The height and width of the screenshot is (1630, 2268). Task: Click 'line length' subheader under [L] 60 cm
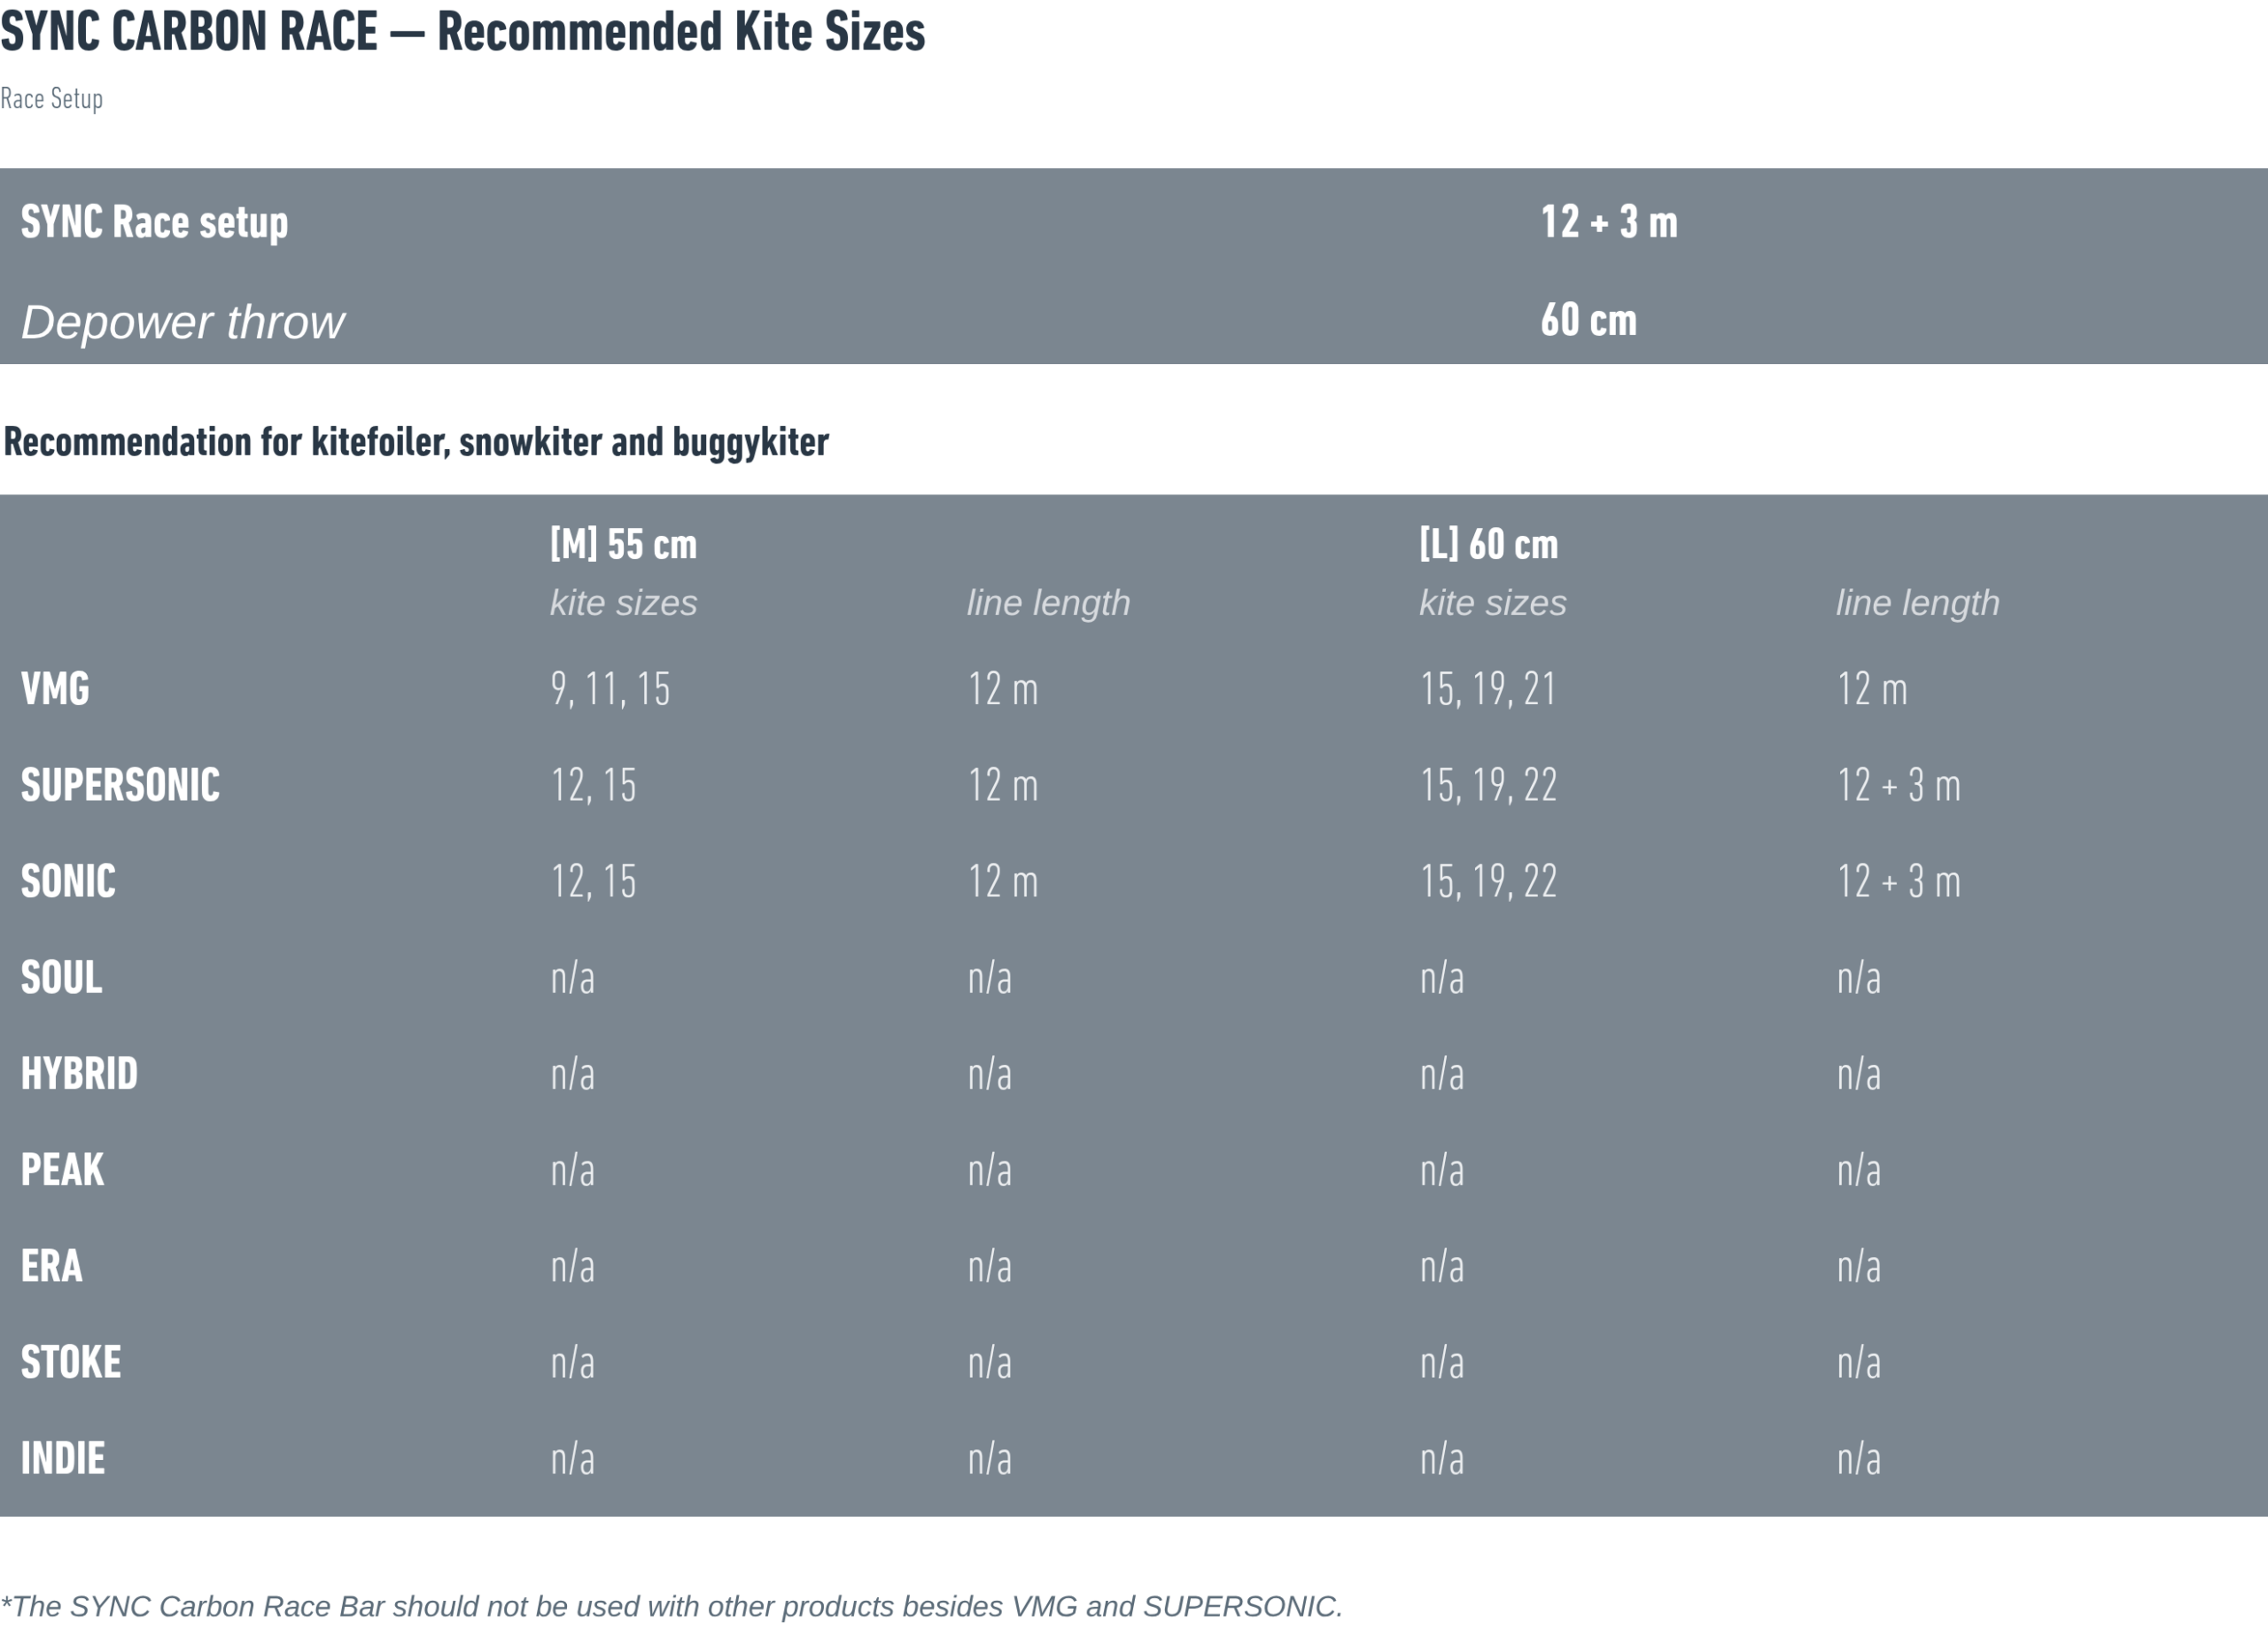(x=1918, y=603)
